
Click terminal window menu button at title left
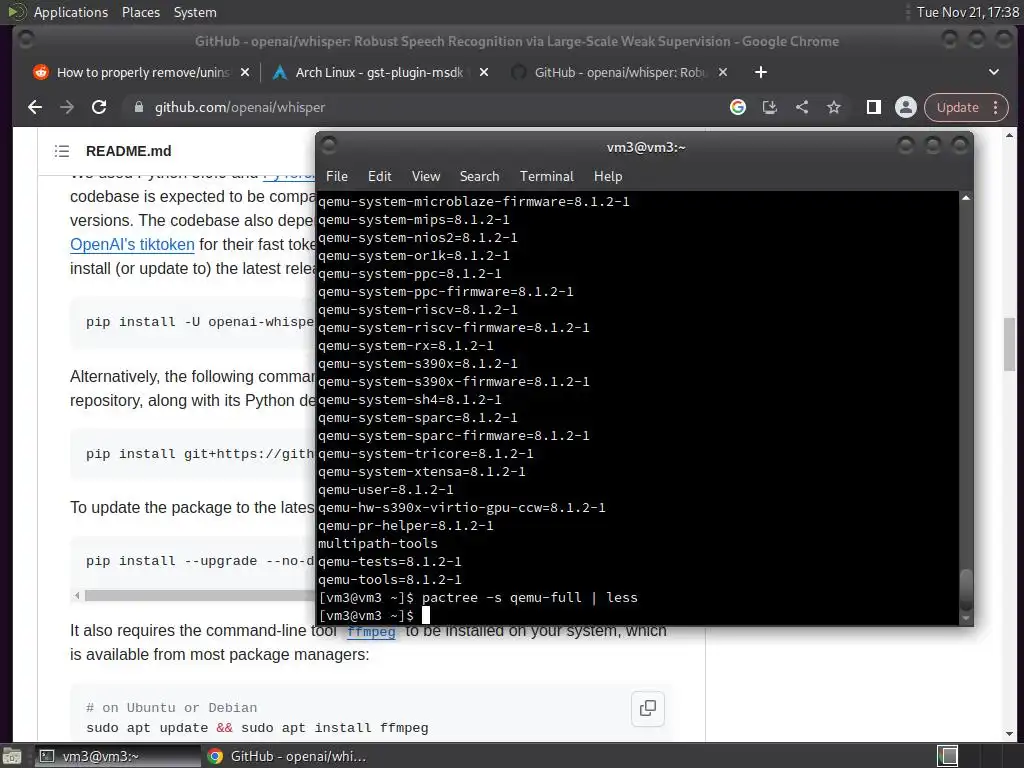pos(329,144)
